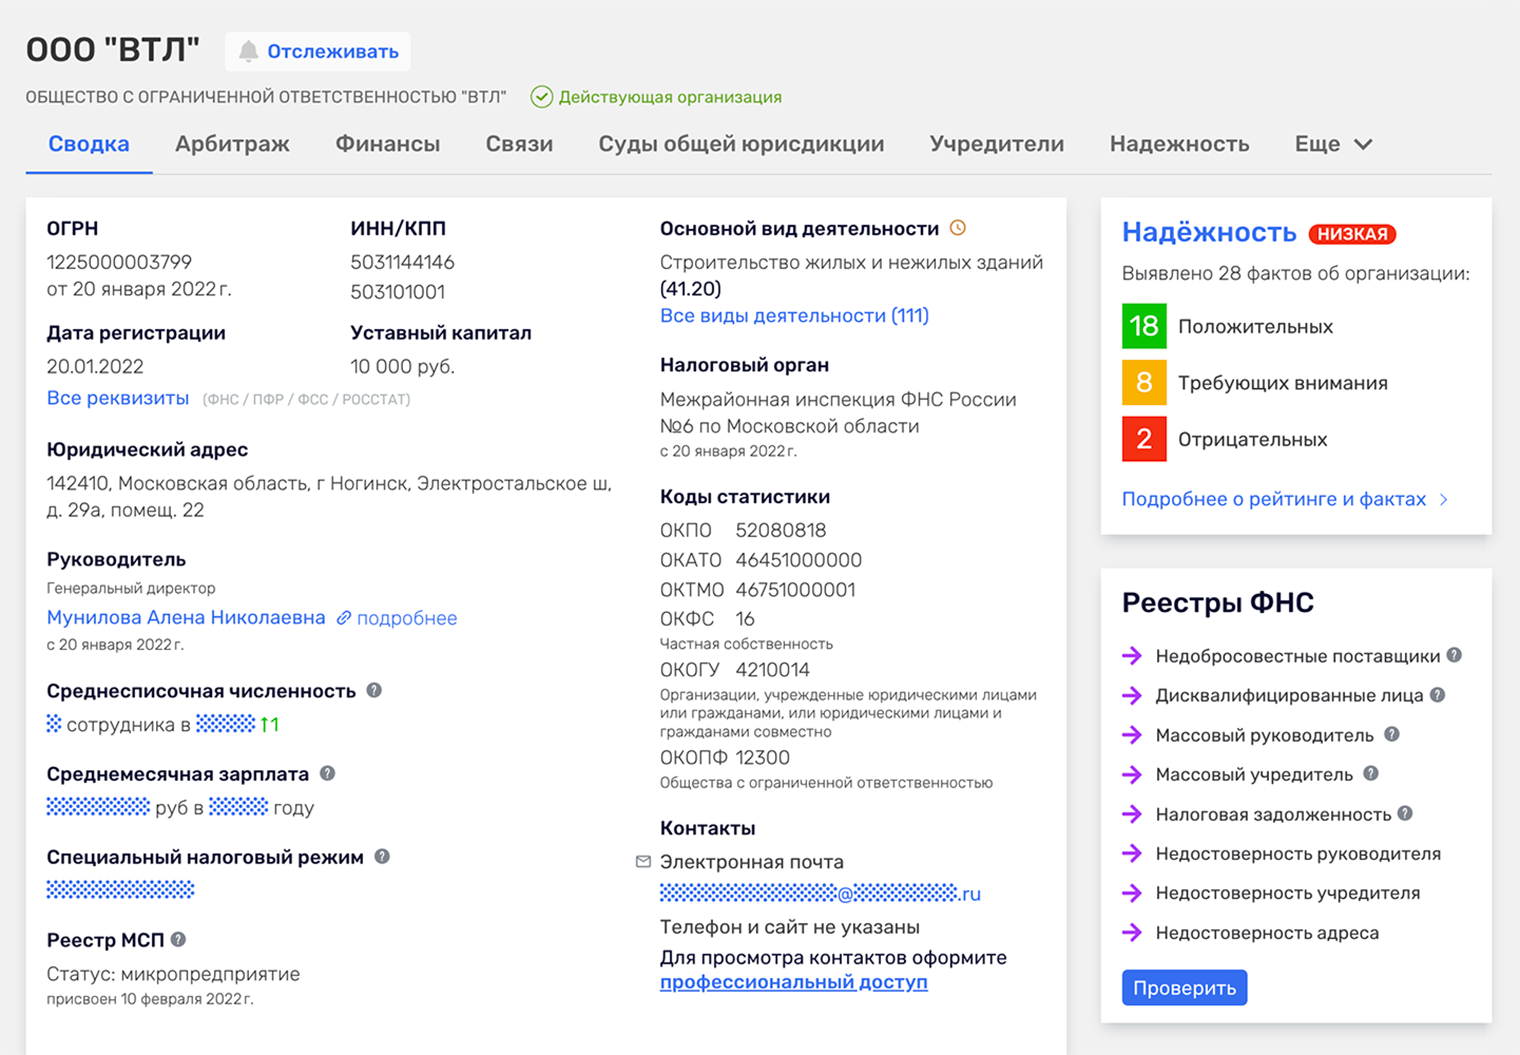
Task: Switch to the Финансы tab
Action: click(388, 144)
